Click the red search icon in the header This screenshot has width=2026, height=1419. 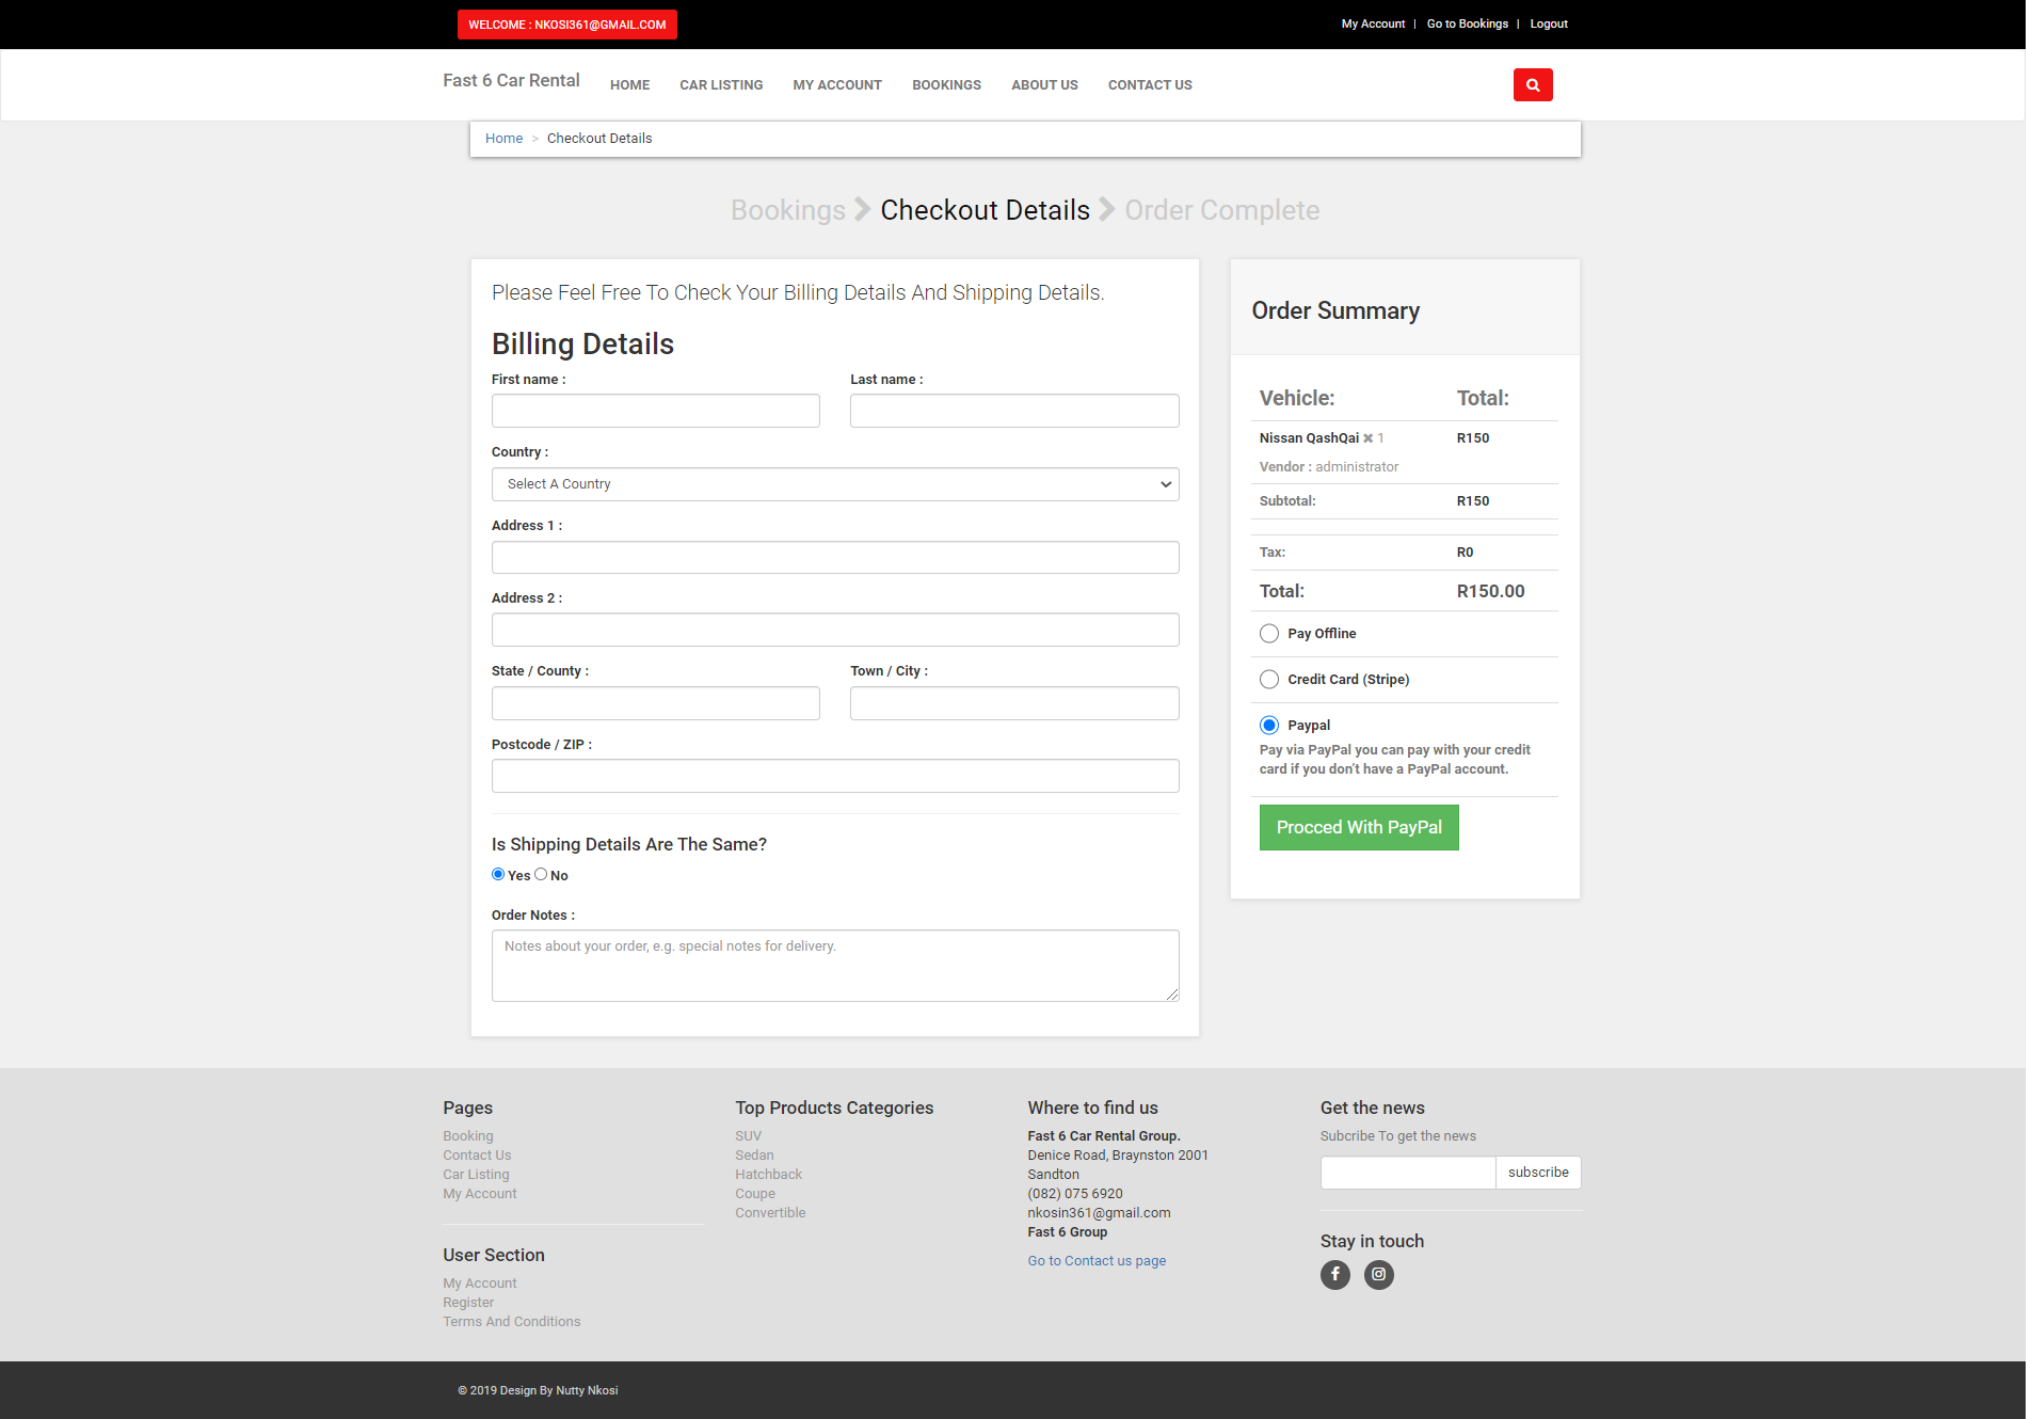coord(1533,84)
